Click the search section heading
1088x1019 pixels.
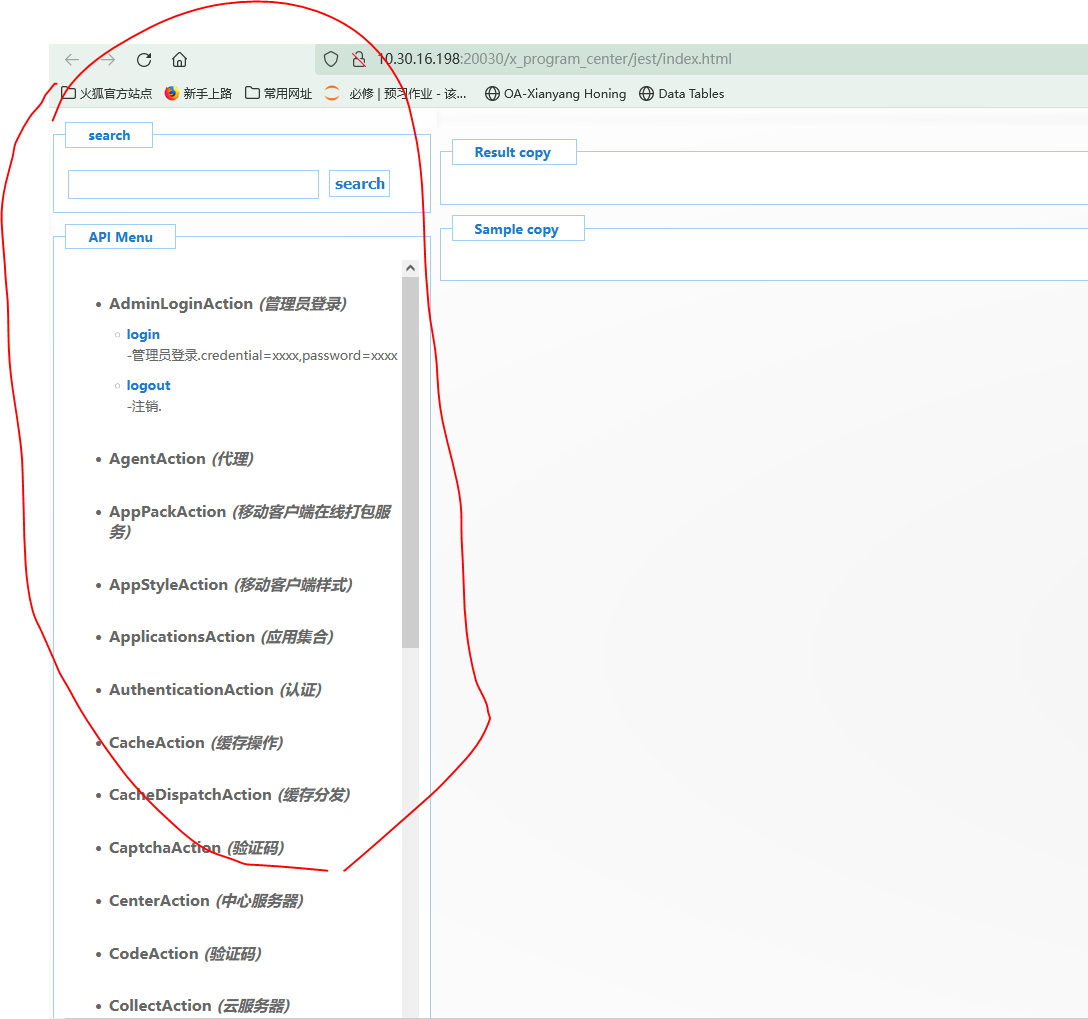109,135
